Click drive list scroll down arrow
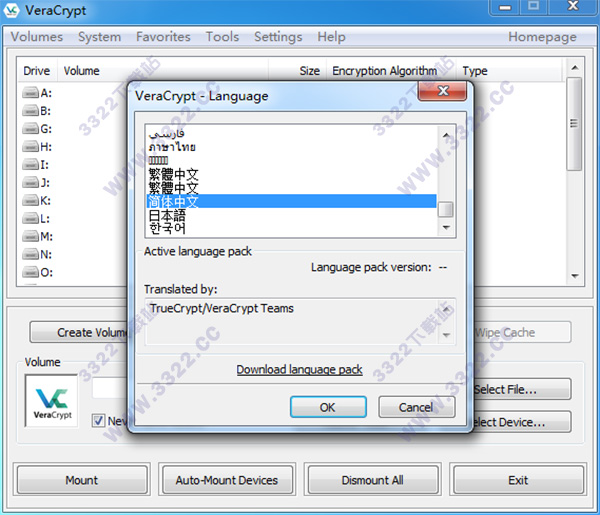This screenshot has width=600, height=515. 574,276
